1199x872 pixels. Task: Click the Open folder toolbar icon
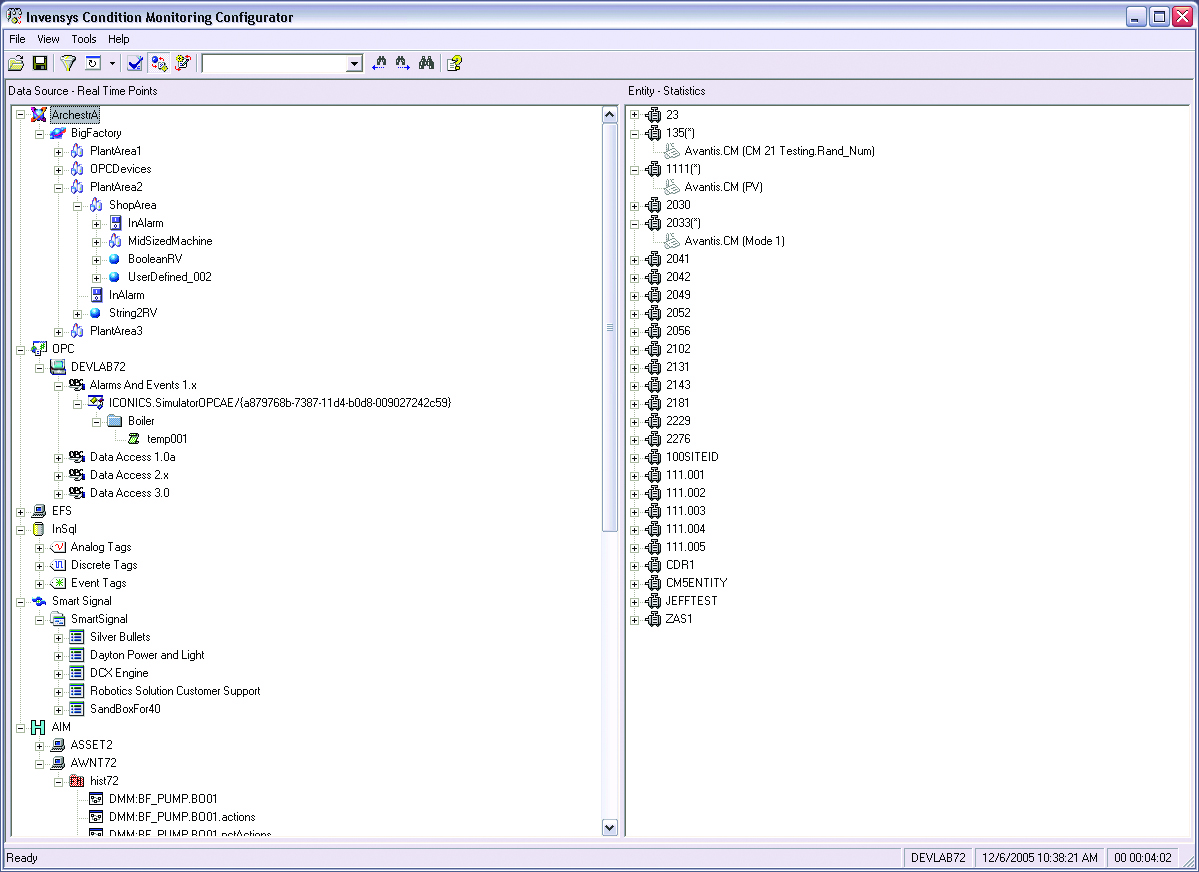click(x=16, y=63)
